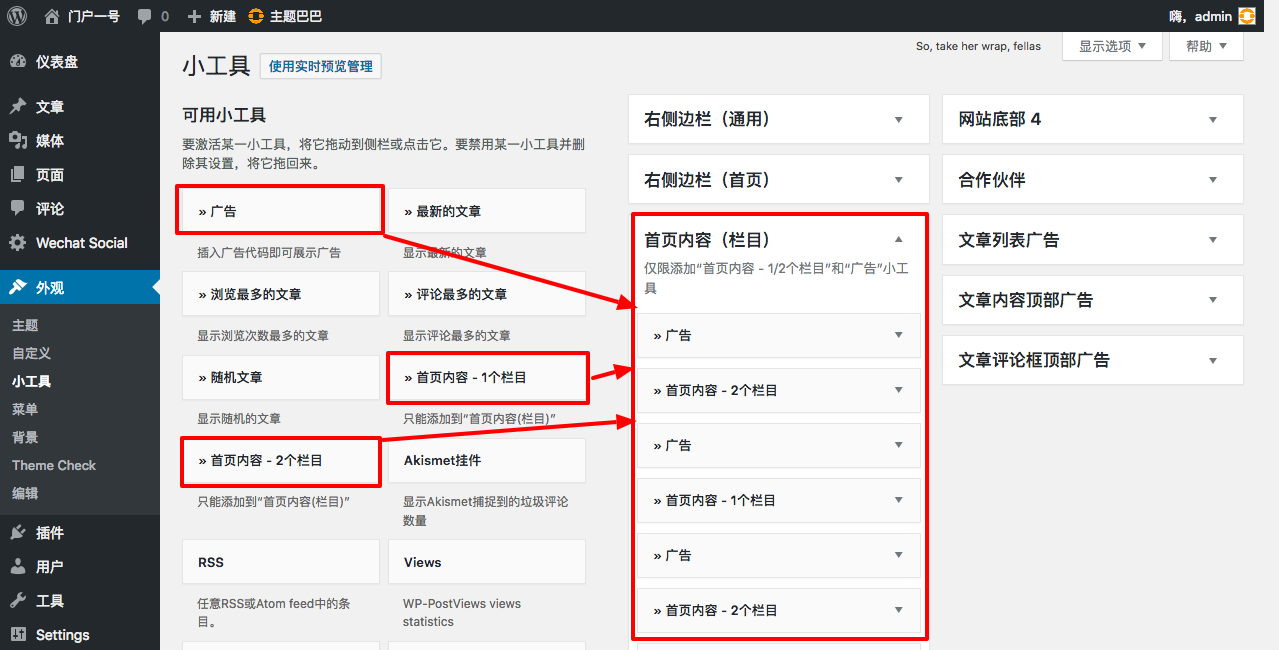Click the Wechat Social gear icon
This screenshot has width=1279, height=650.
point(18,243)
